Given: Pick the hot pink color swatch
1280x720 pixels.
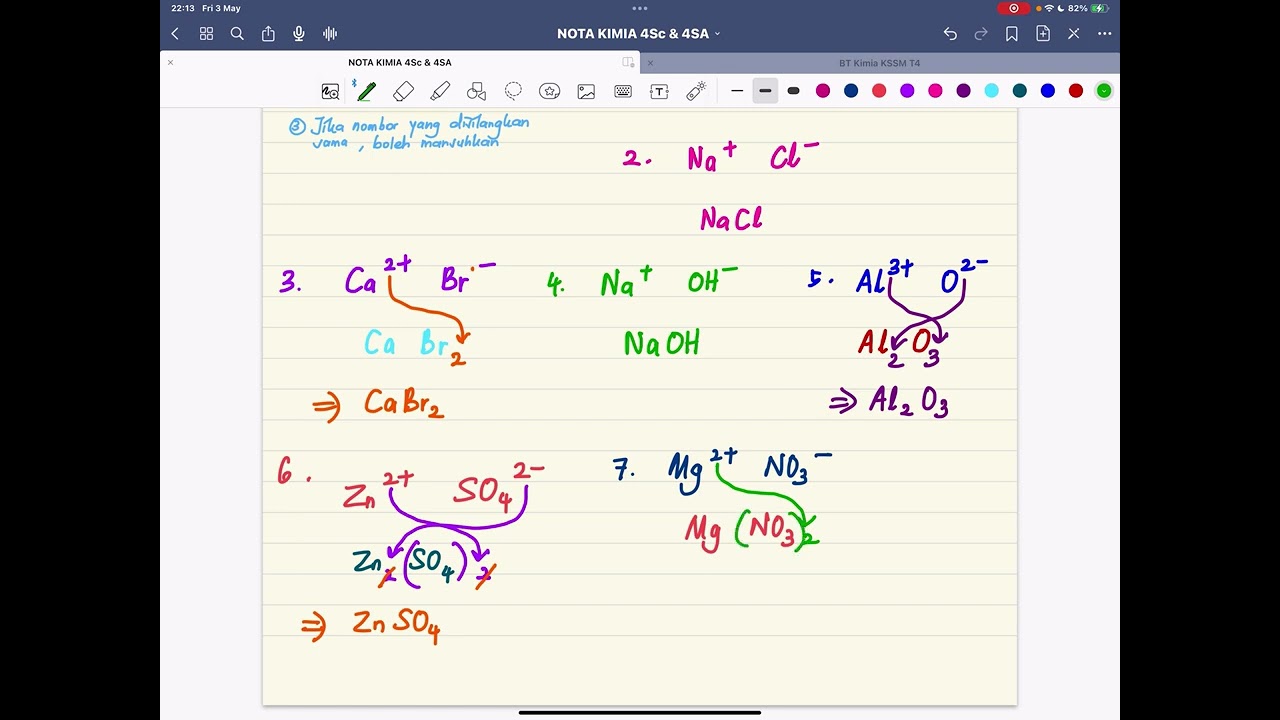Looking at the screenshot, I should pyautogui.click(x=935, y=91).
